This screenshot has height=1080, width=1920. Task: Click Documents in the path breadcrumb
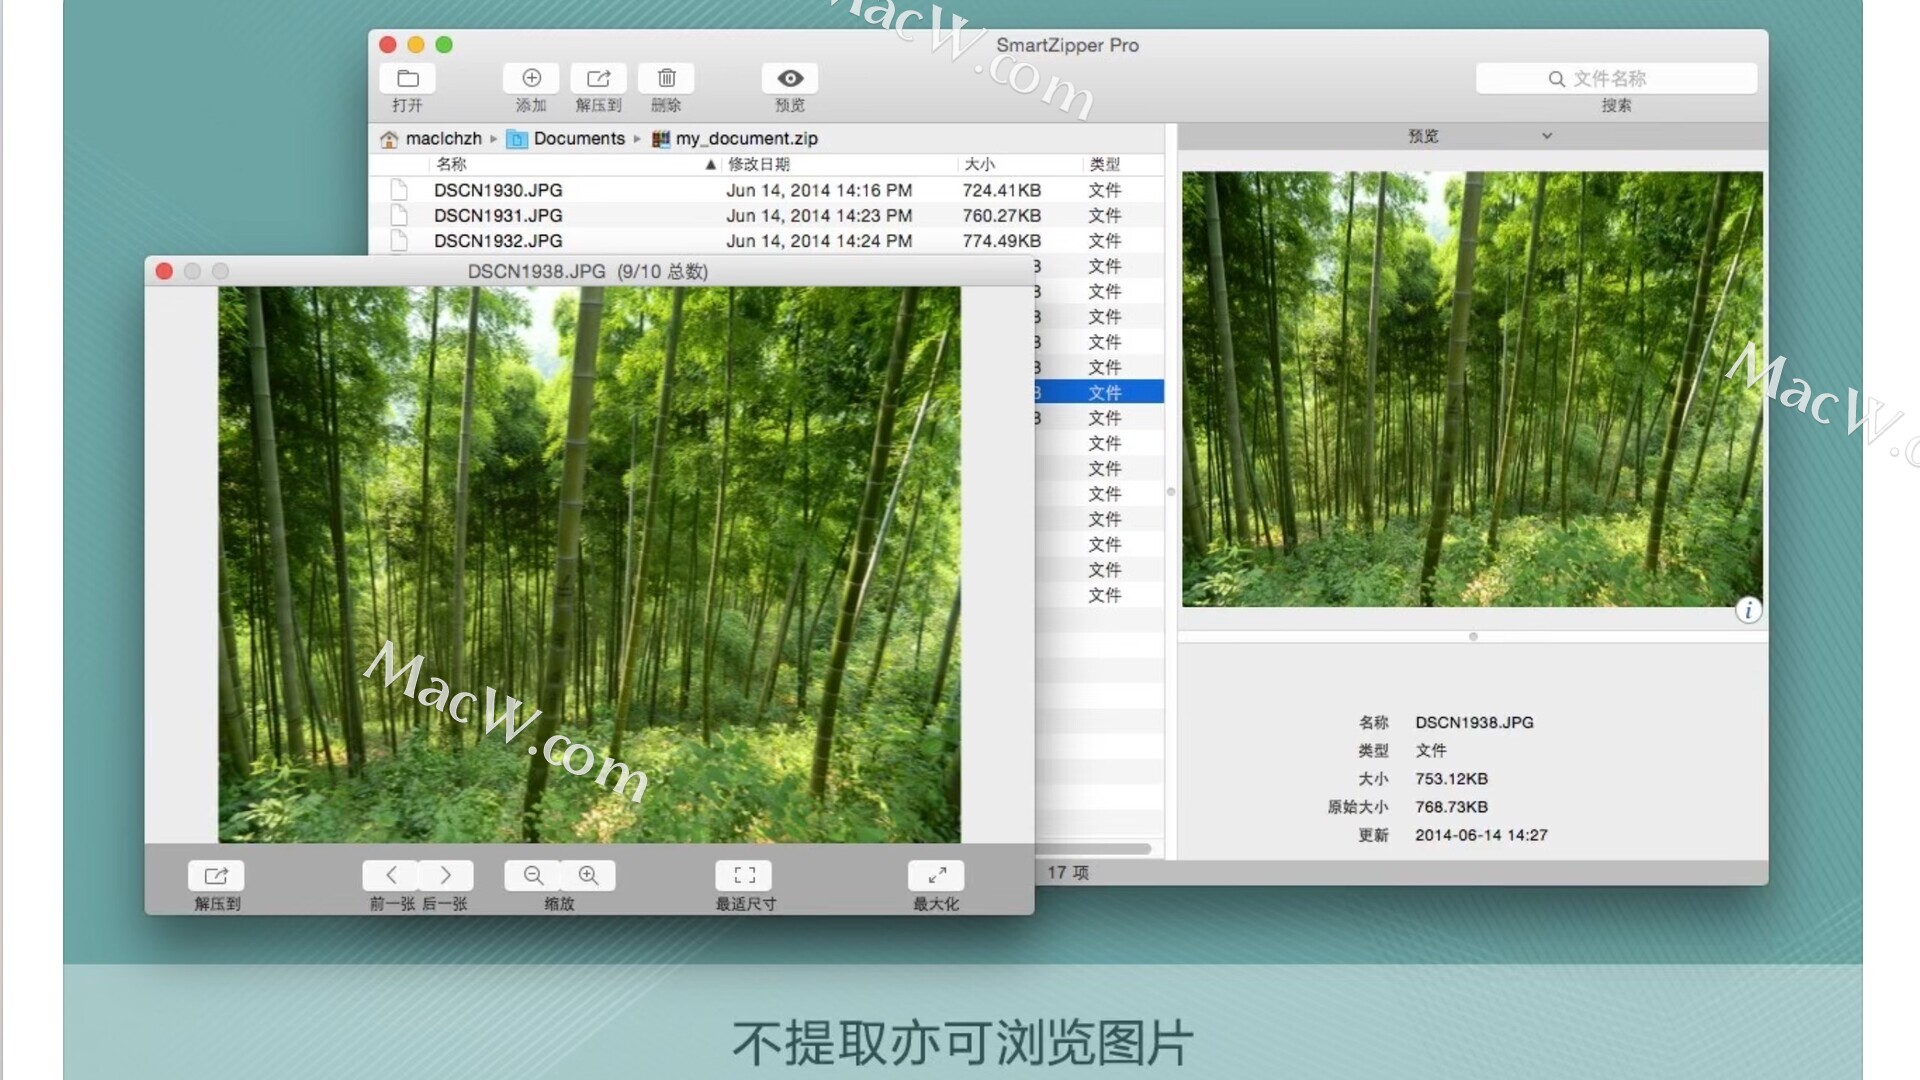pyautogui.click(x=578, y=139)
